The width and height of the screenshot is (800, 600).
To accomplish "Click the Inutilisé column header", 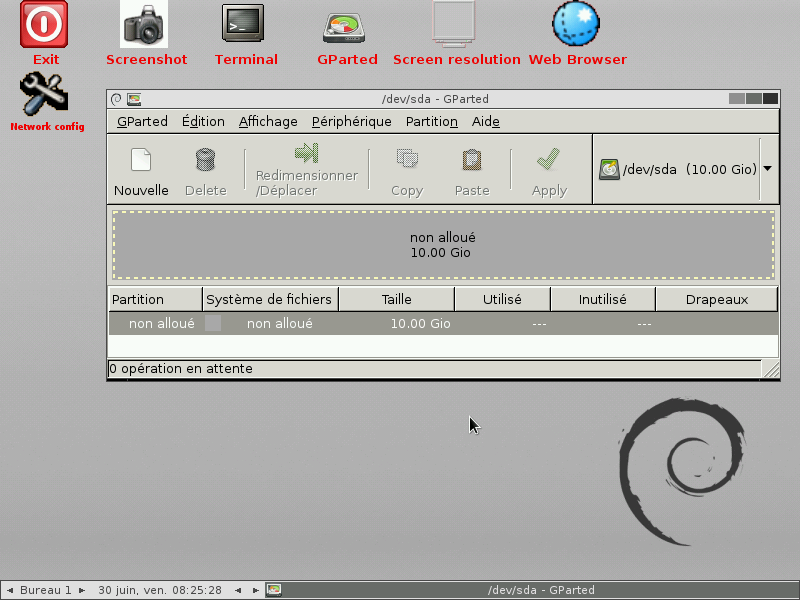I will 603,299.
